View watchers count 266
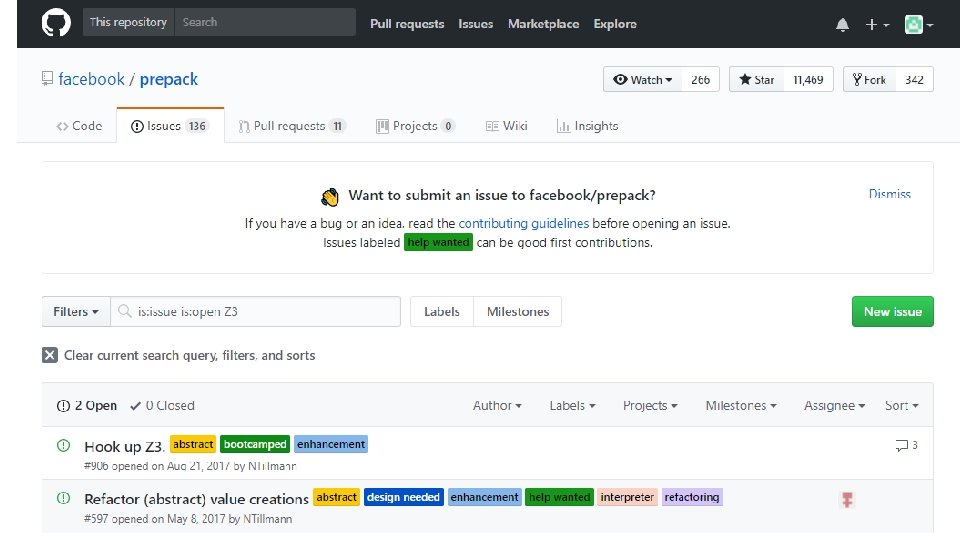This screenshot has width=960, height=540. pos(700,80)
